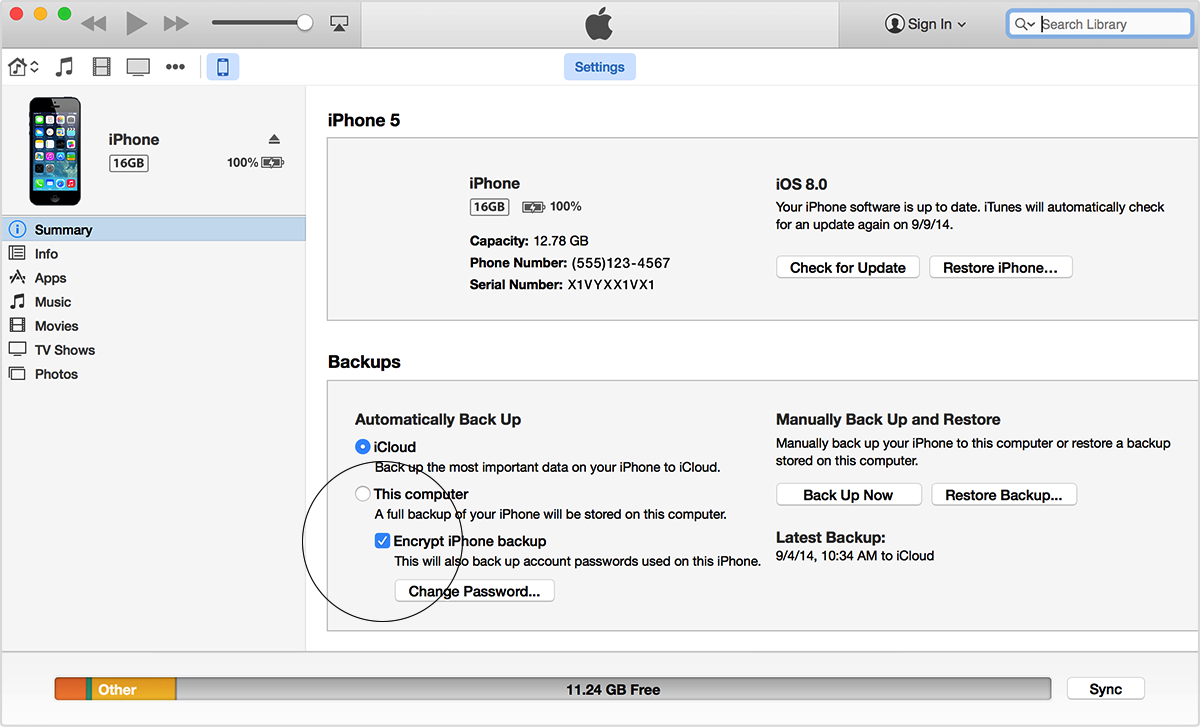Click the iOS 8.0 version heading
The image size is (1200, 728).
[x=802, y=184]
